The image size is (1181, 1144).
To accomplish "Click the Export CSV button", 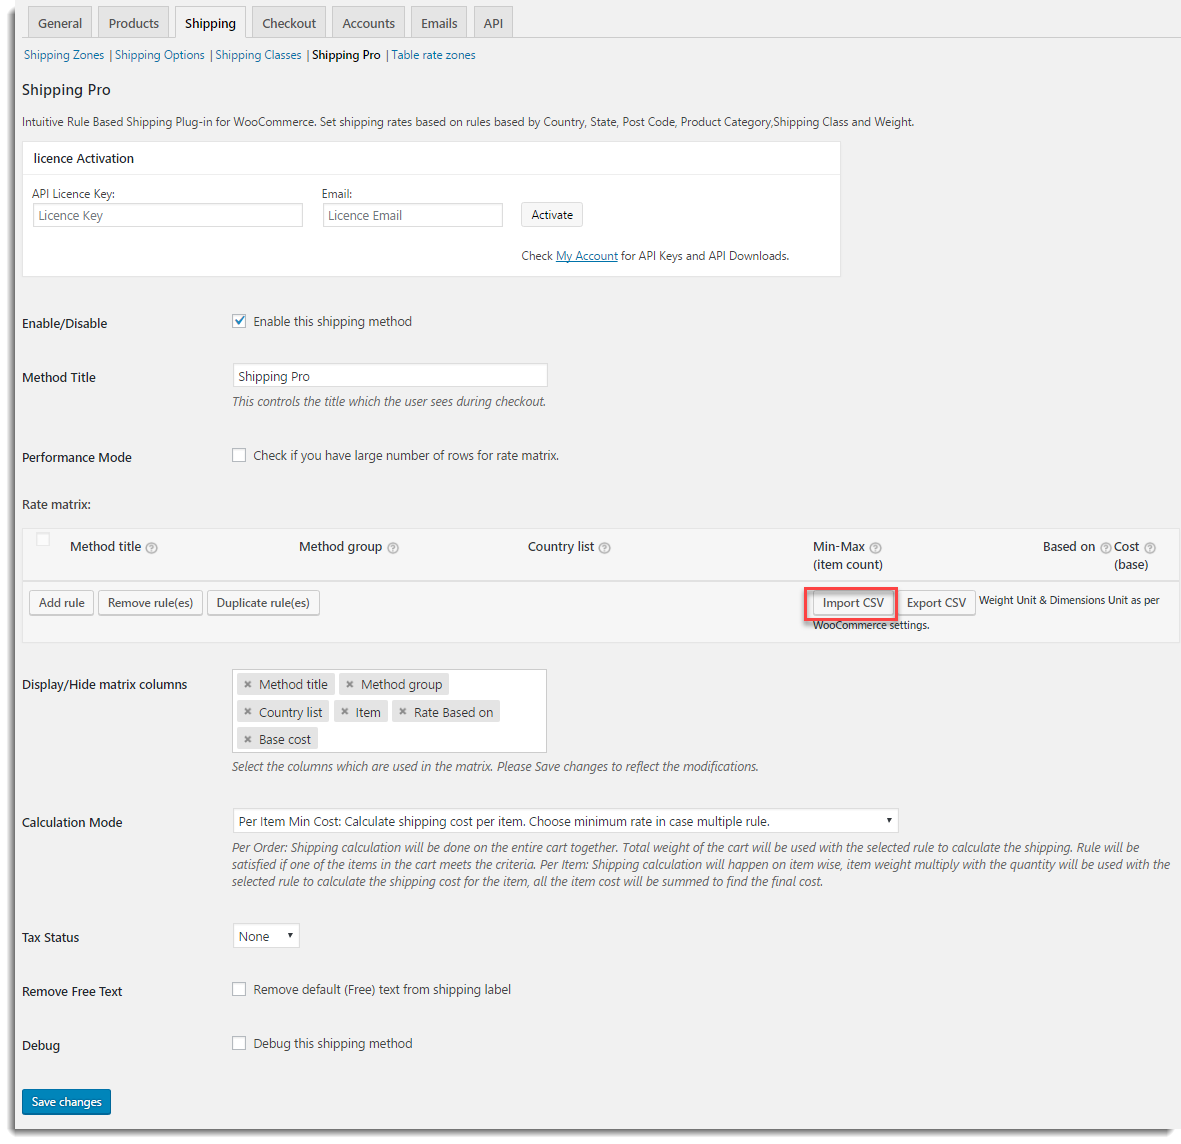I will [x=936, y=603].
